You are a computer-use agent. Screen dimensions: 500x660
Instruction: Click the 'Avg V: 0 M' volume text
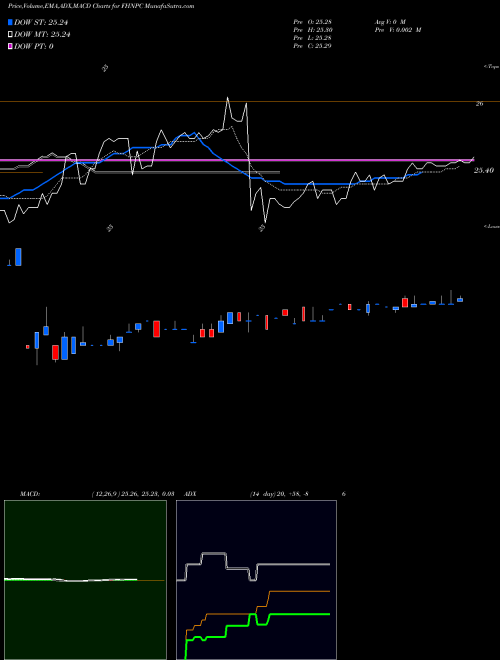click(389, 22)
